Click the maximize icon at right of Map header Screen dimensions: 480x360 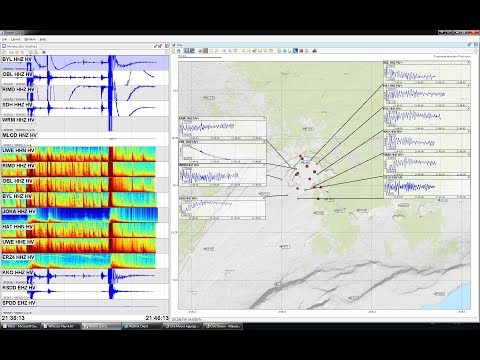tap(476, 44)
